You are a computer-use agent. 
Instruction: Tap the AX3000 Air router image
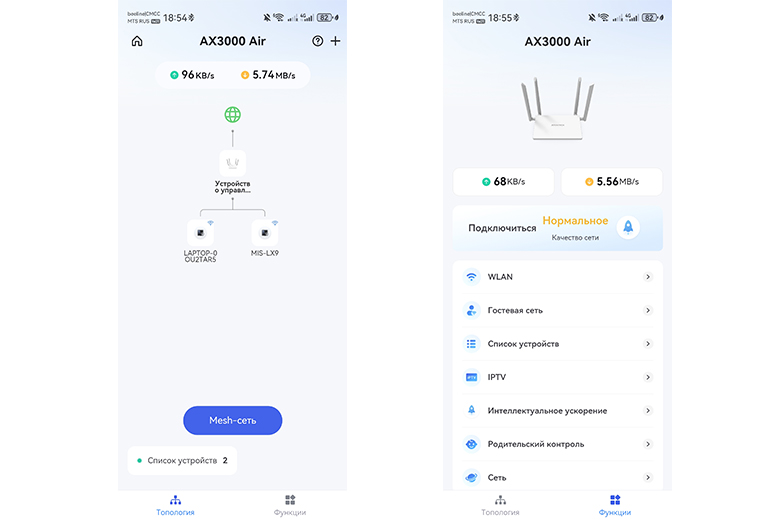pyautogui.click(x=558, y=108)
